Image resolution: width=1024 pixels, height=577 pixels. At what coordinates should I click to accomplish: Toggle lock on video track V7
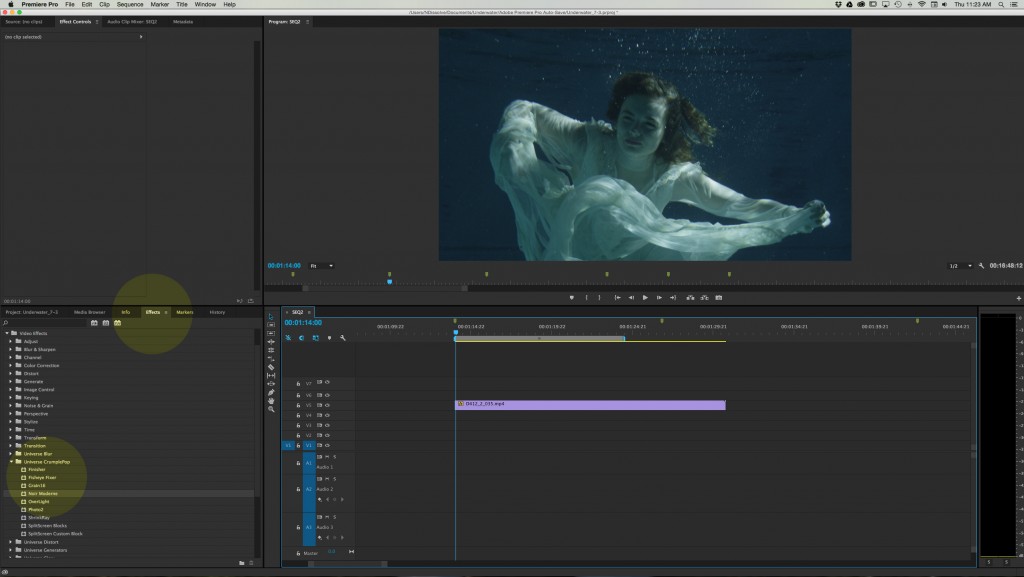[x=298, y=383]
